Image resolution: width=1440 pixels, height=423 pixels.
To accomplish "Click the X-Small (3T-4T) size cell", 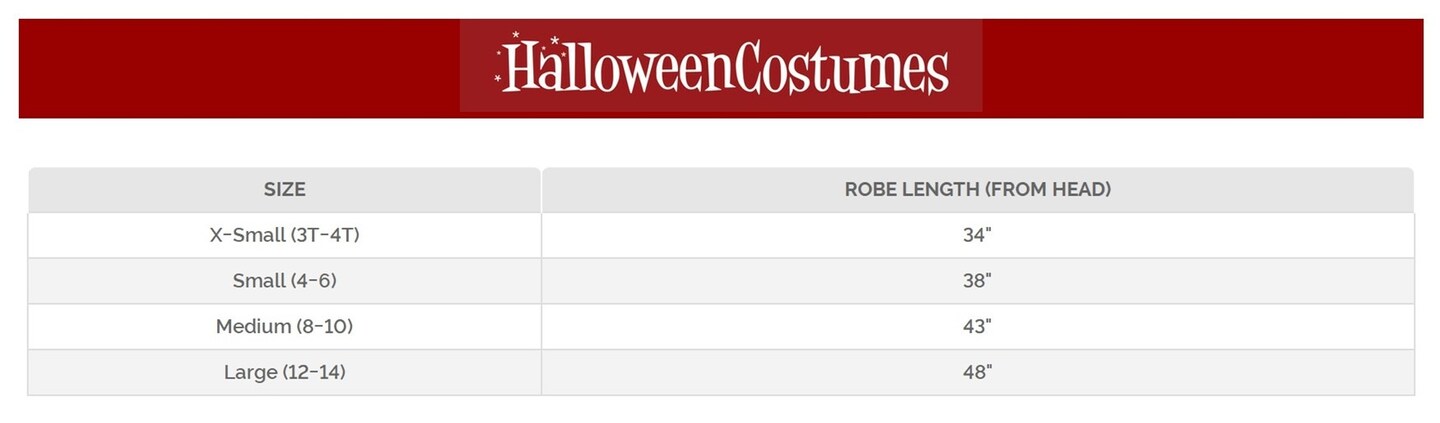I will click(285, 235).
